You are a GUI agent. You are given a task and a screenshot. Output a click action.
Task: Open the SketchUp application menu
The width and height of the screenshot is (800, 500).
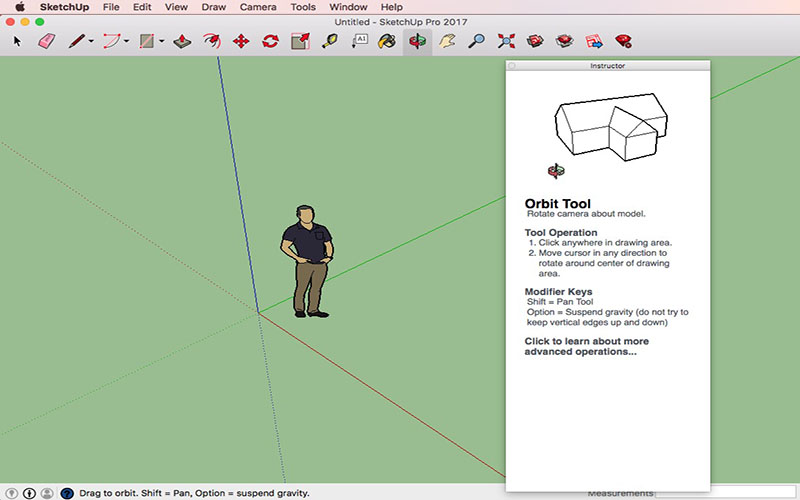tap(64, 7)
